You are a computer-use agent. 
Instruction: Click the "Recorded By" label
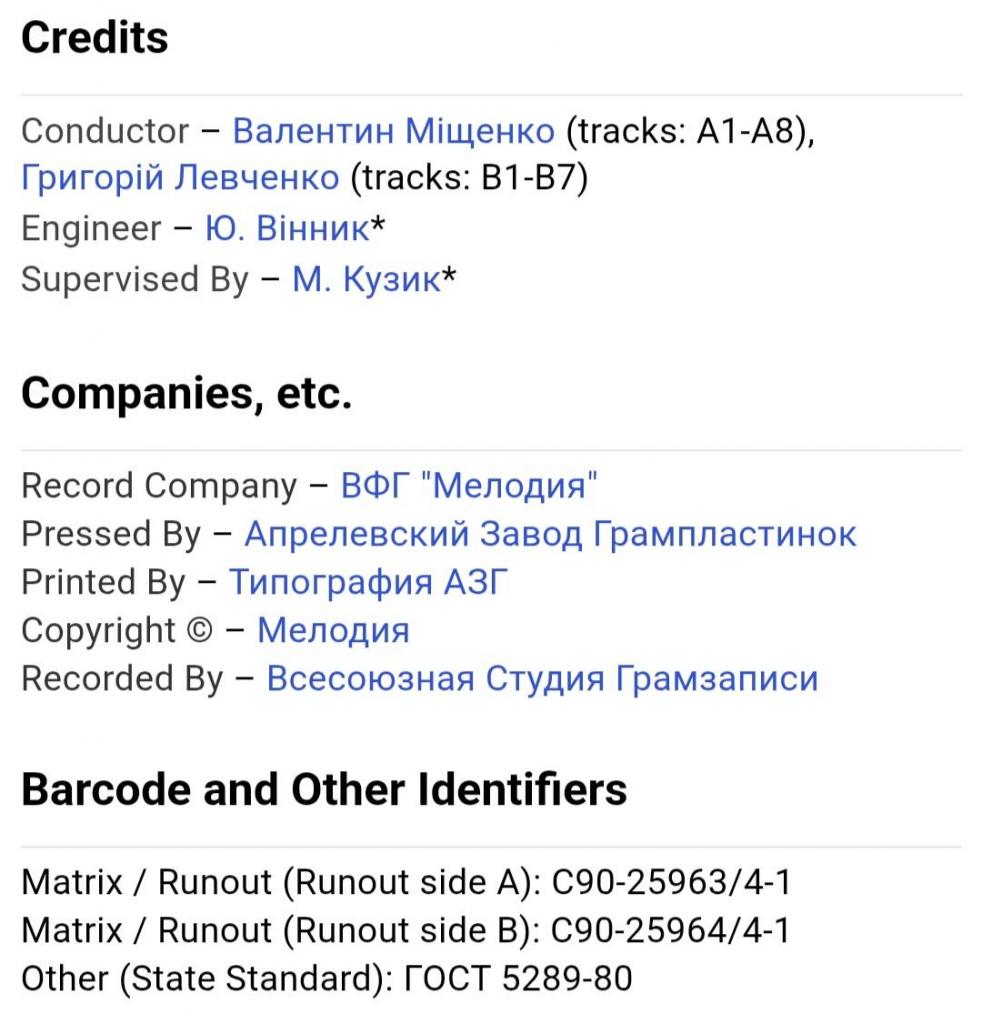point(122,678)
